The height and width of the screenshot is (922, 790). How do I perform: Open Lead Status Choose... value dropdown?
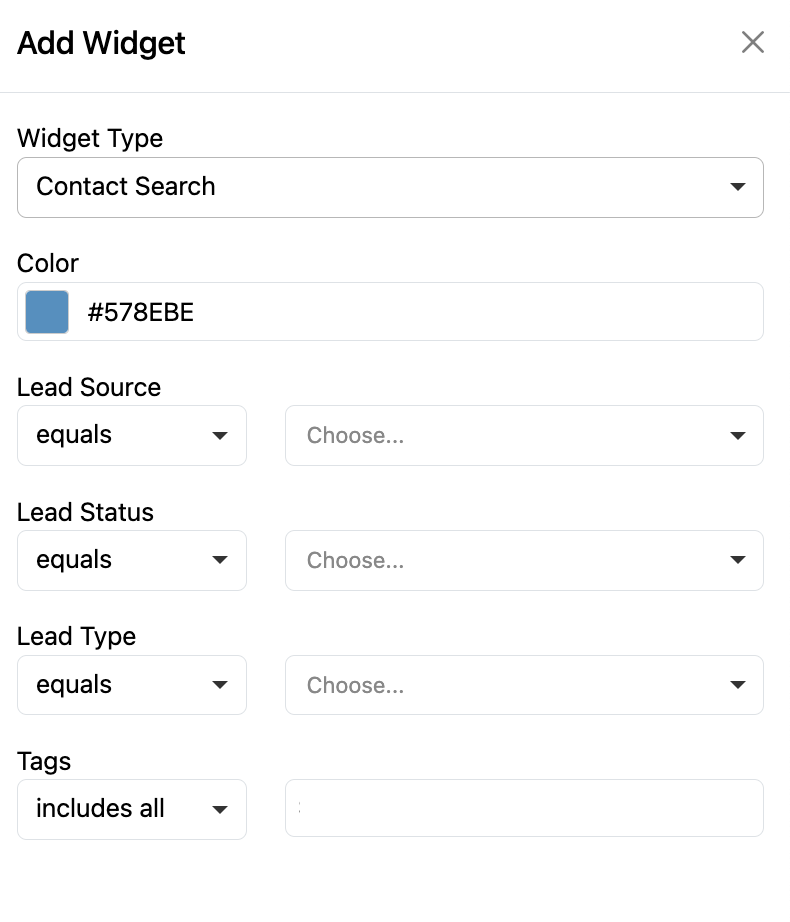pos(523,560)
